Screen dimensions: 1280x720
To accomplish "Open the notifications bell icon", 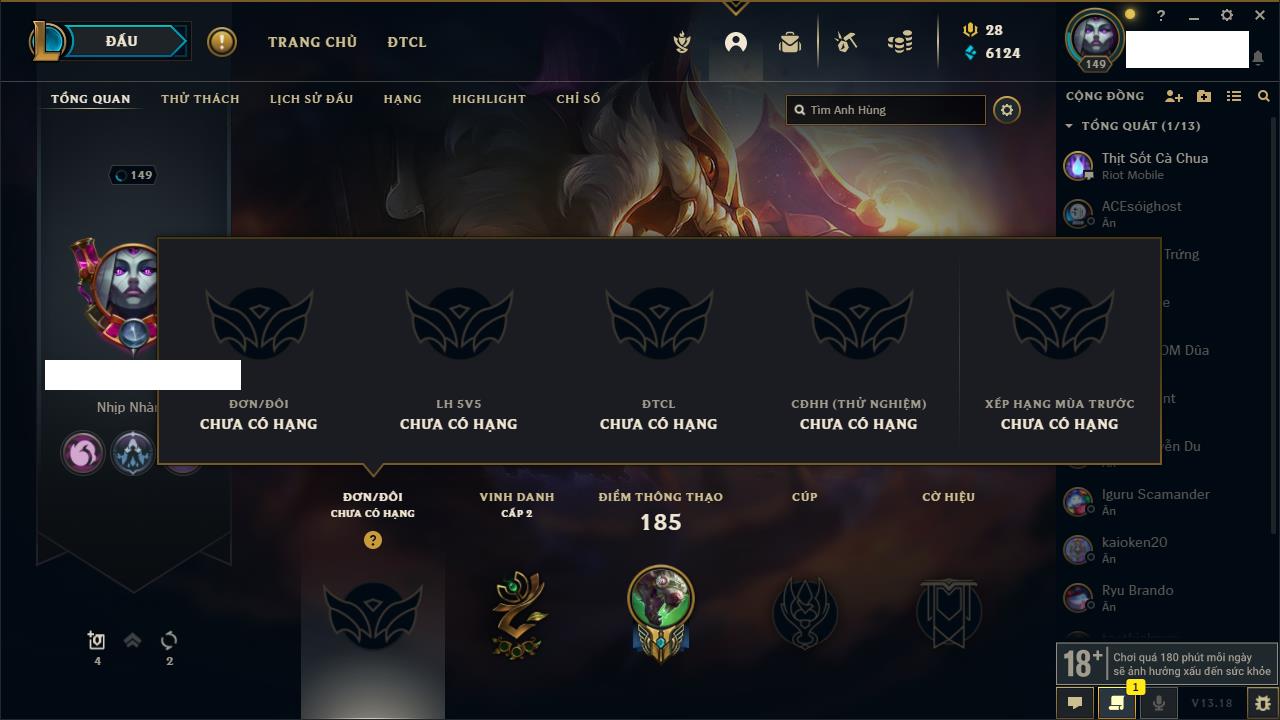I will (x=1257, y=59).
